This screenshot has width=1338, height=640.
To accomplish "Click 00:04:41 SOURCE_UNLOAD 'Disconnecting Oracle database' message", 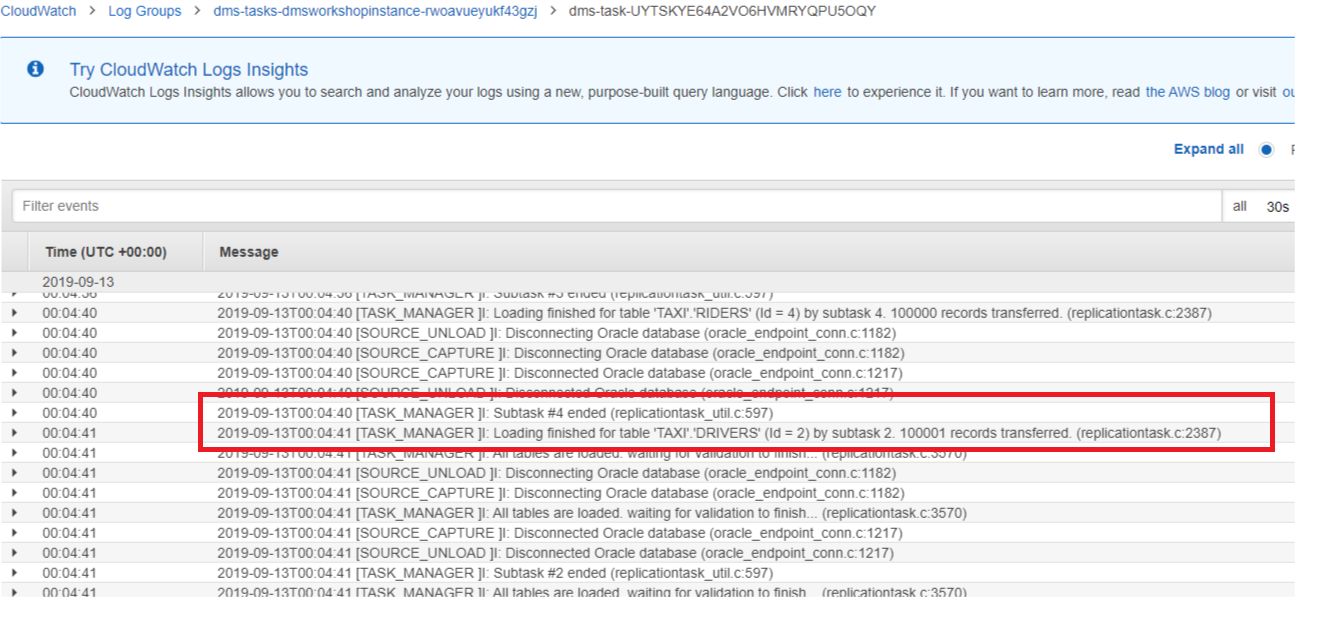I will click(x=556, y=473).
